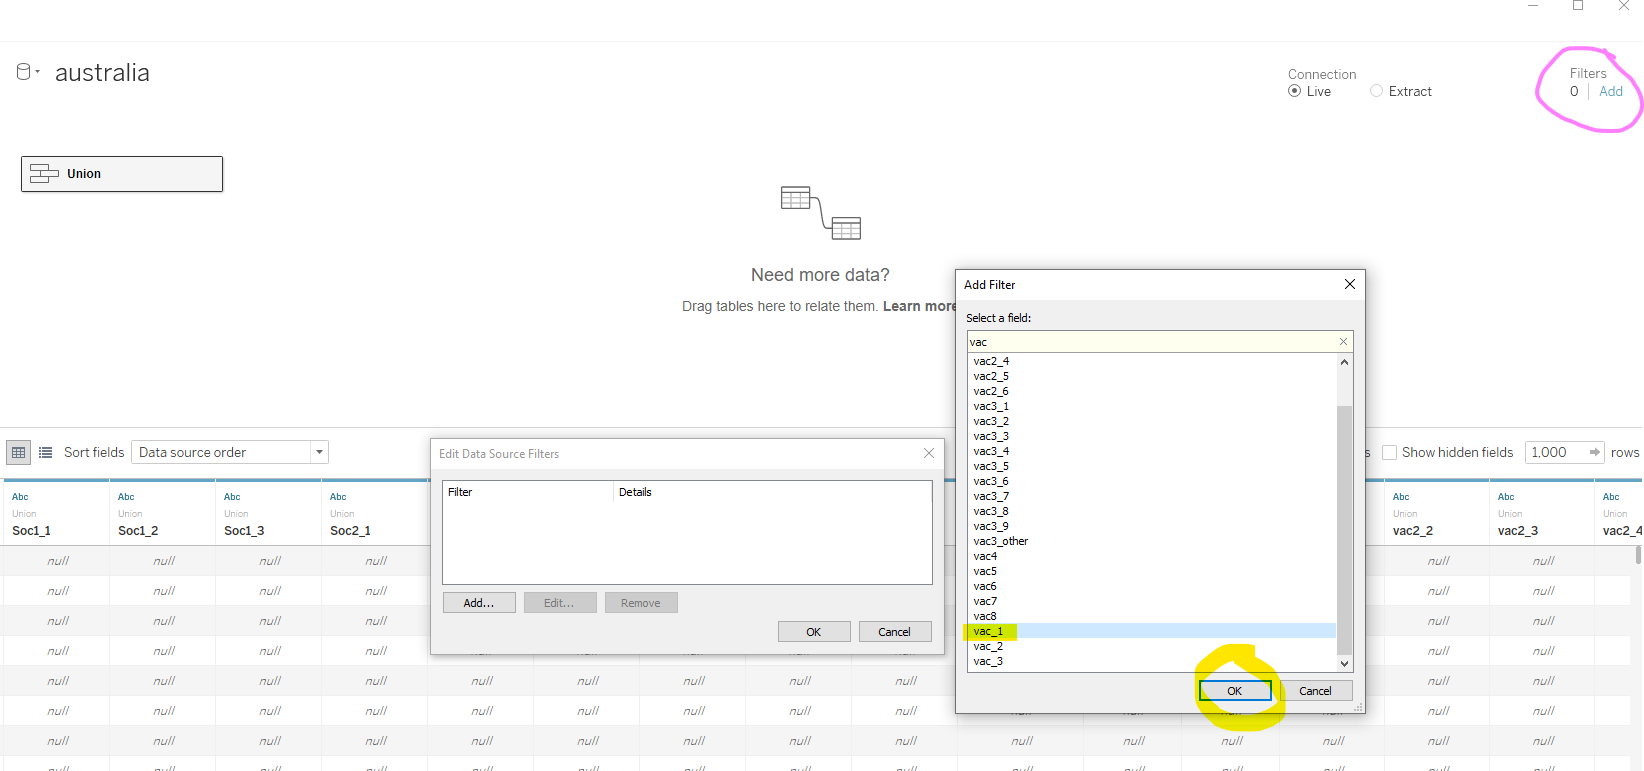This screenshot has height=771, width=1644.
Task: Click Edit... in Edit Data Source Filters
Action: tap(560, 603)
